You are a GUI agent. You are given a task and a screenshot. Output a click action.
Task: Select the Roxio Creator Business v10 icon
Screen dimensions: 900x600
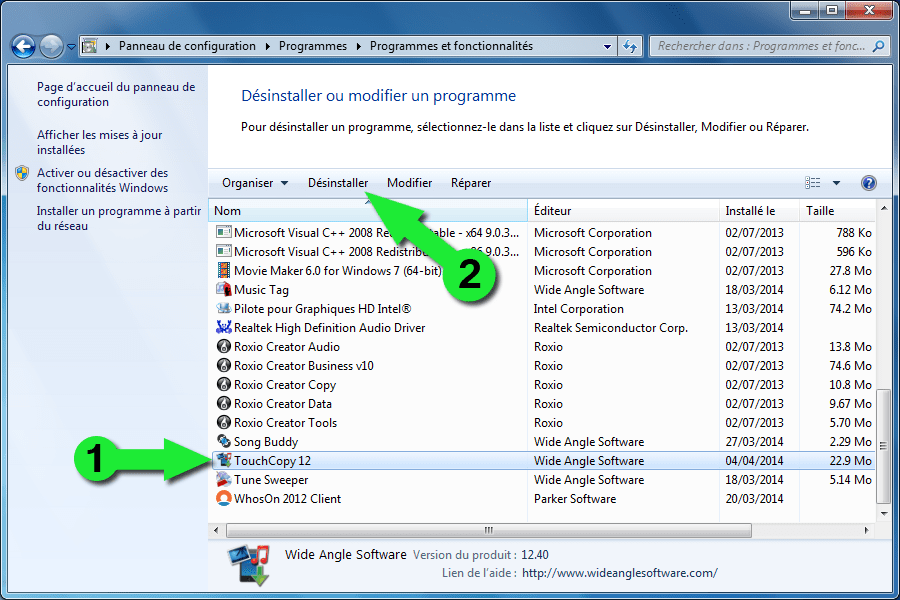[x=223, y=365]
